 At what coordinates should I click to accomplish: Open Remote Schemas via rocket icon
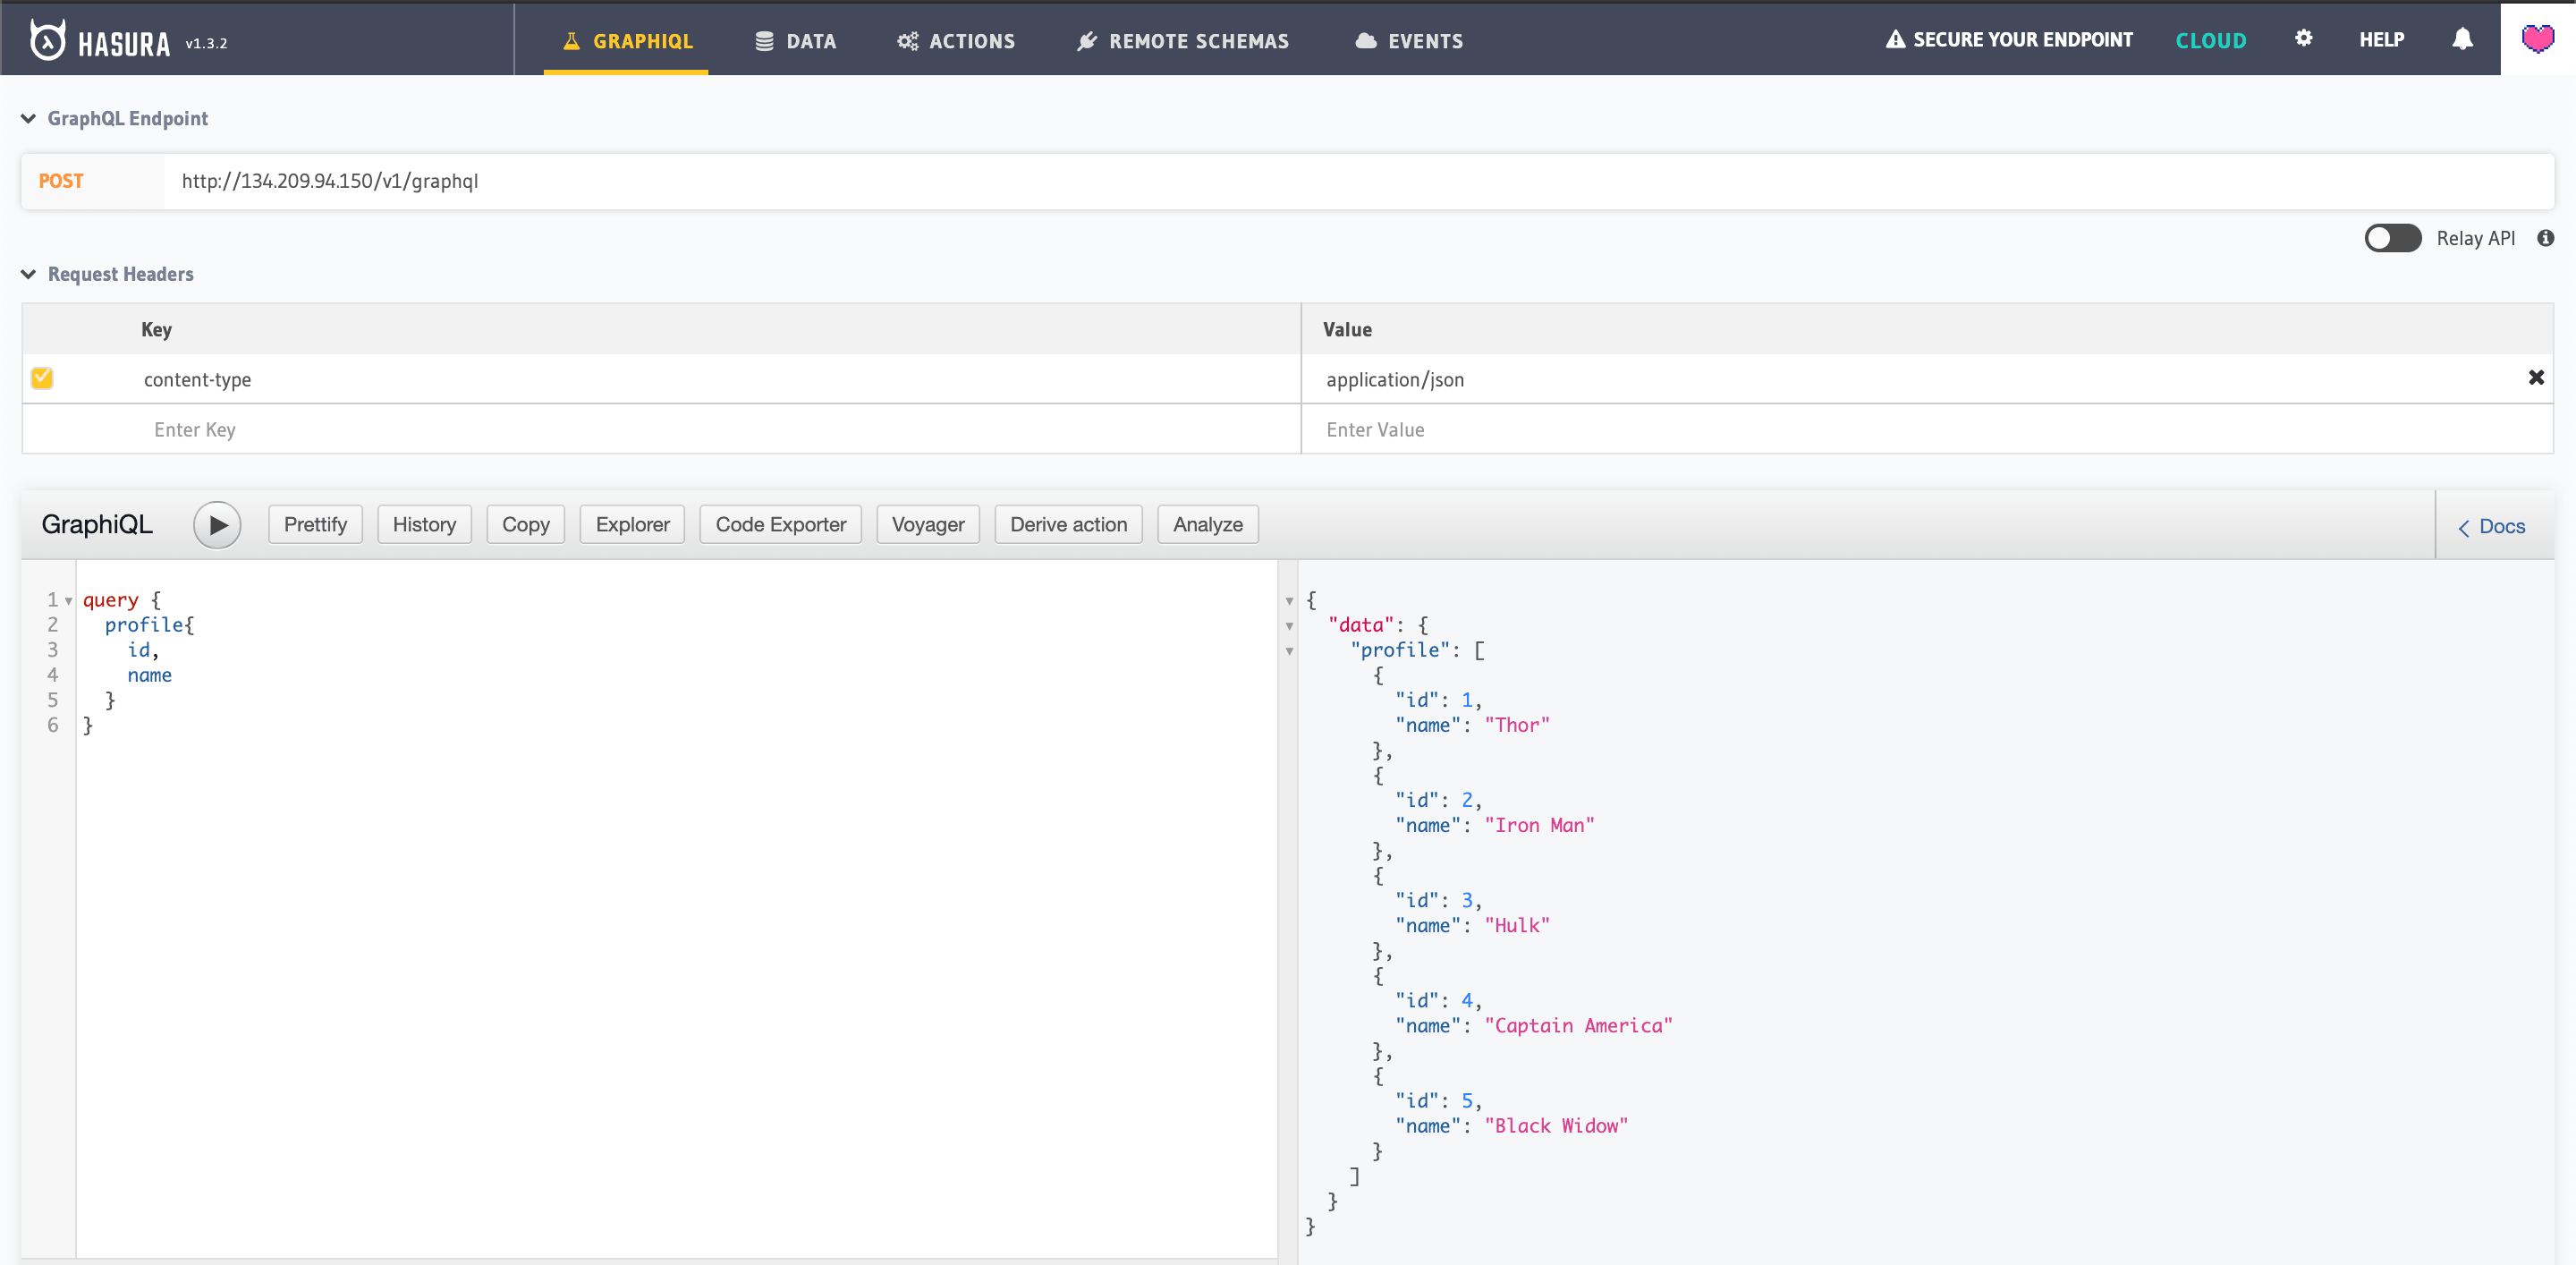tap(1086, 40)
